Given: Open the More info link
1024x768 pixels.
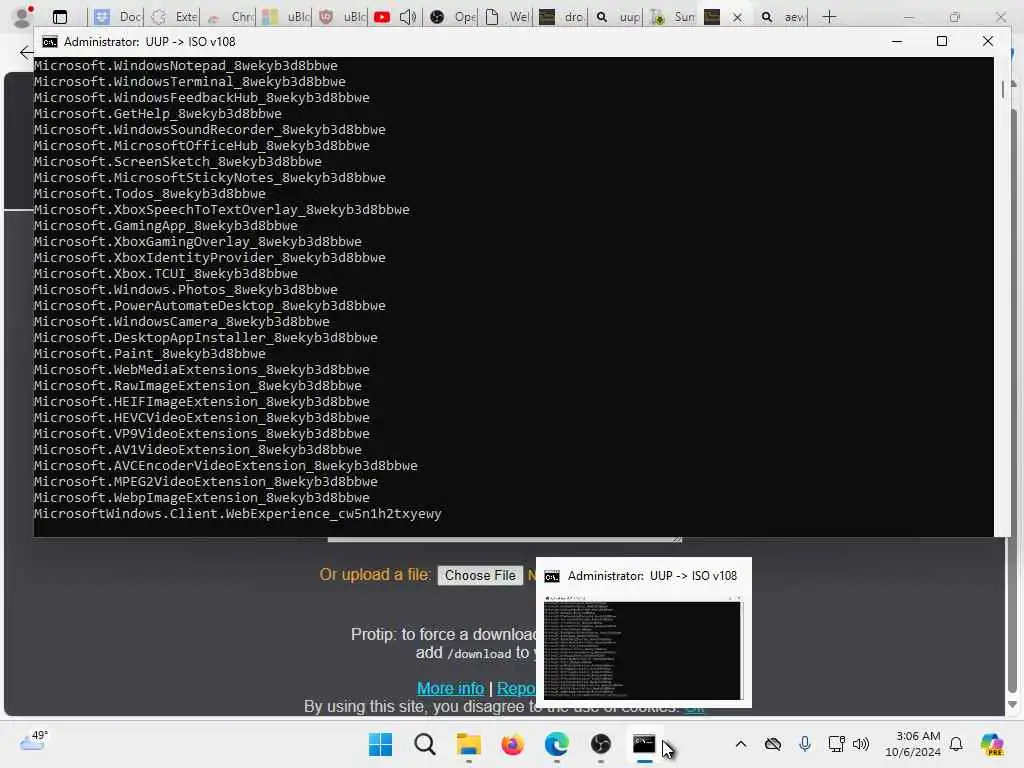Looking at the screenshot, I should 450,688.
